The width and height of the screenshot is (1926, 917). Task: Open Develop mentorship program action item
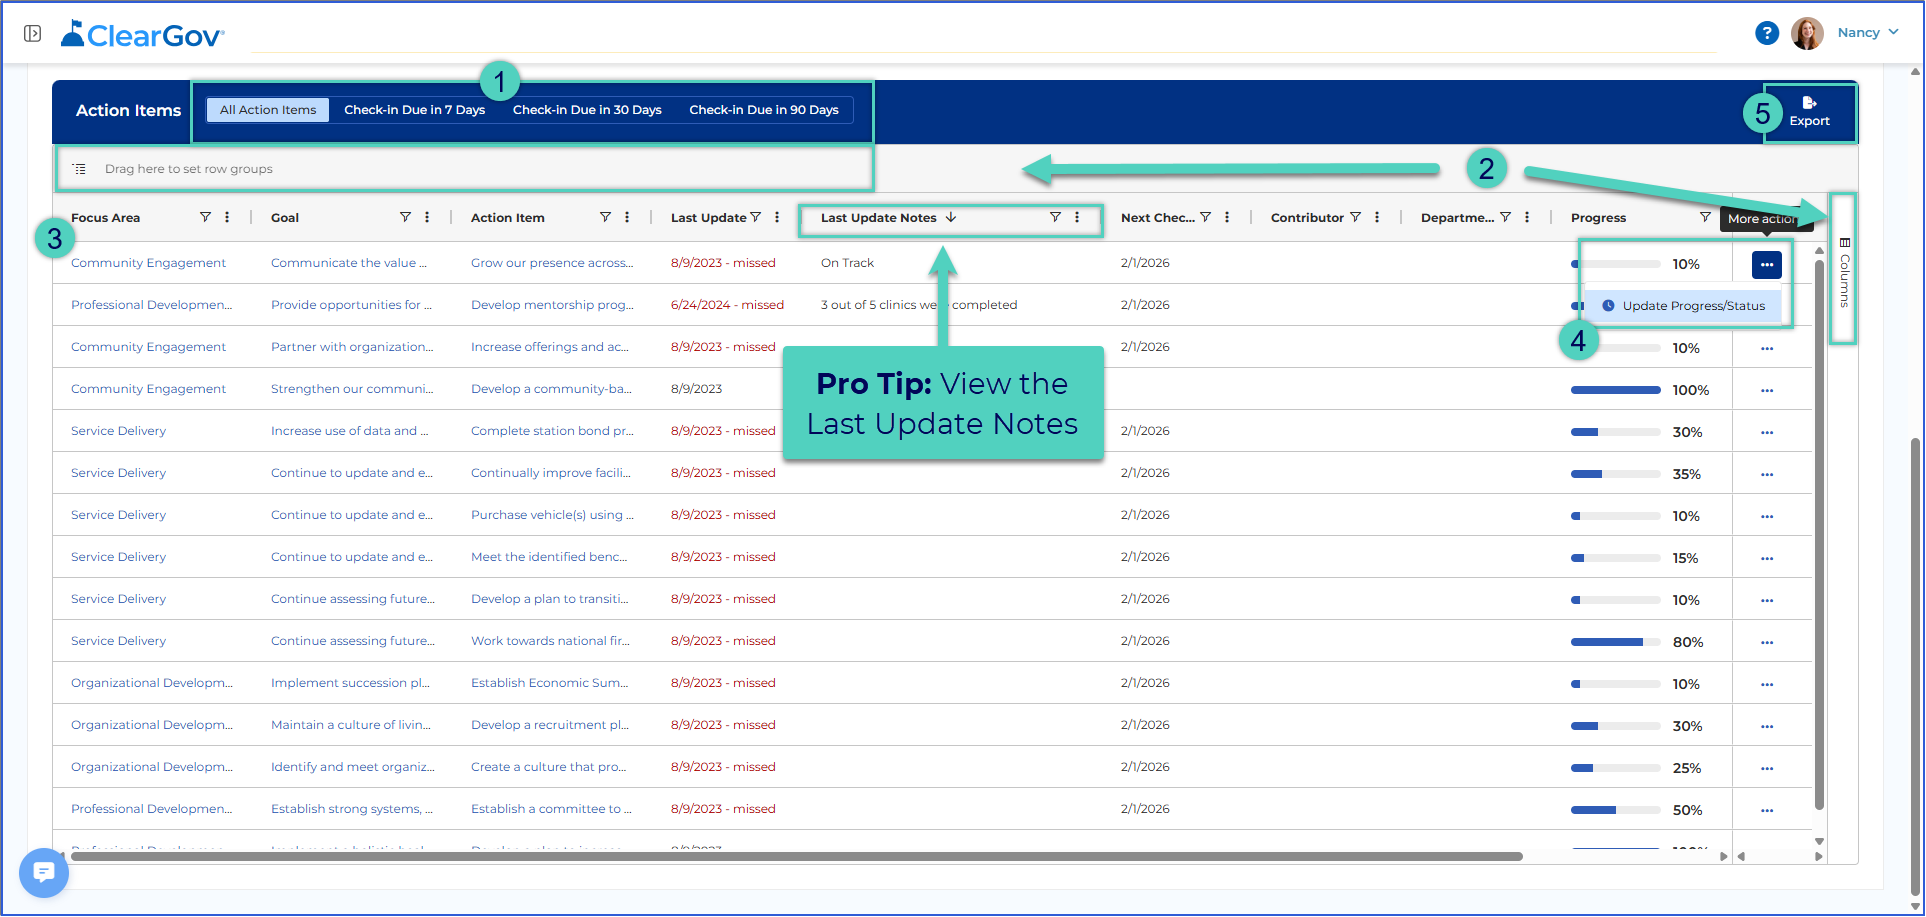(552, 305)
